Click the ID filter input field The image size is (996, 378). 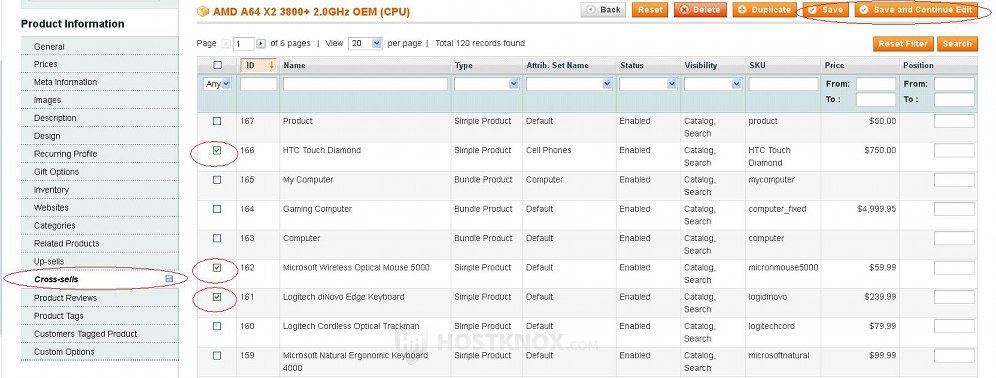point(259,84)
